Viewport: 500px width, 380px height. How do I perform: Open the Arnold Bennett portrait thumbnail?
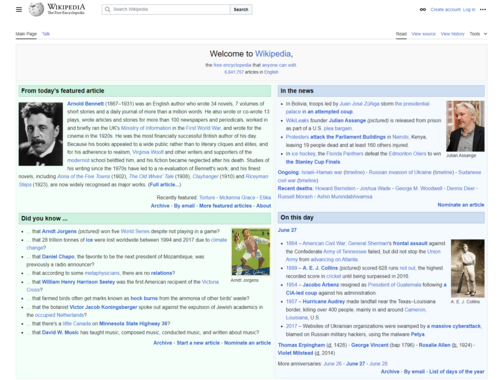point(41,134)
